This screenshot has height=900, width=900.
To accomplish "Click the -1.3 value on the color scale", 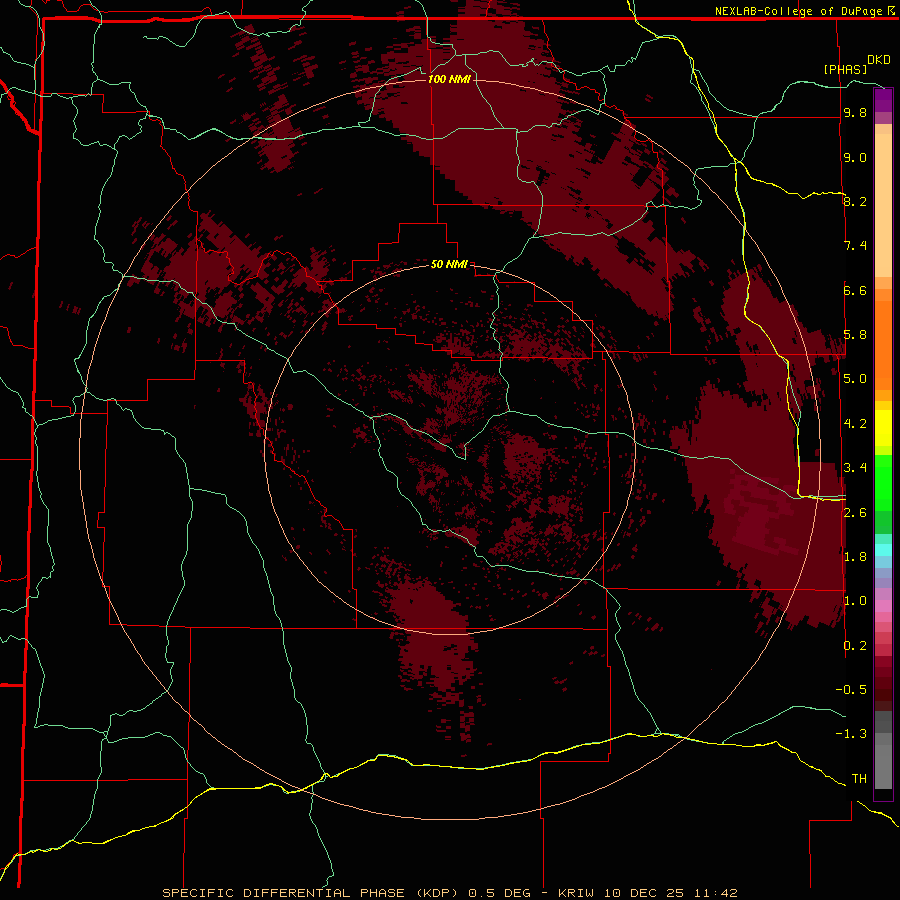I will 851,734.
